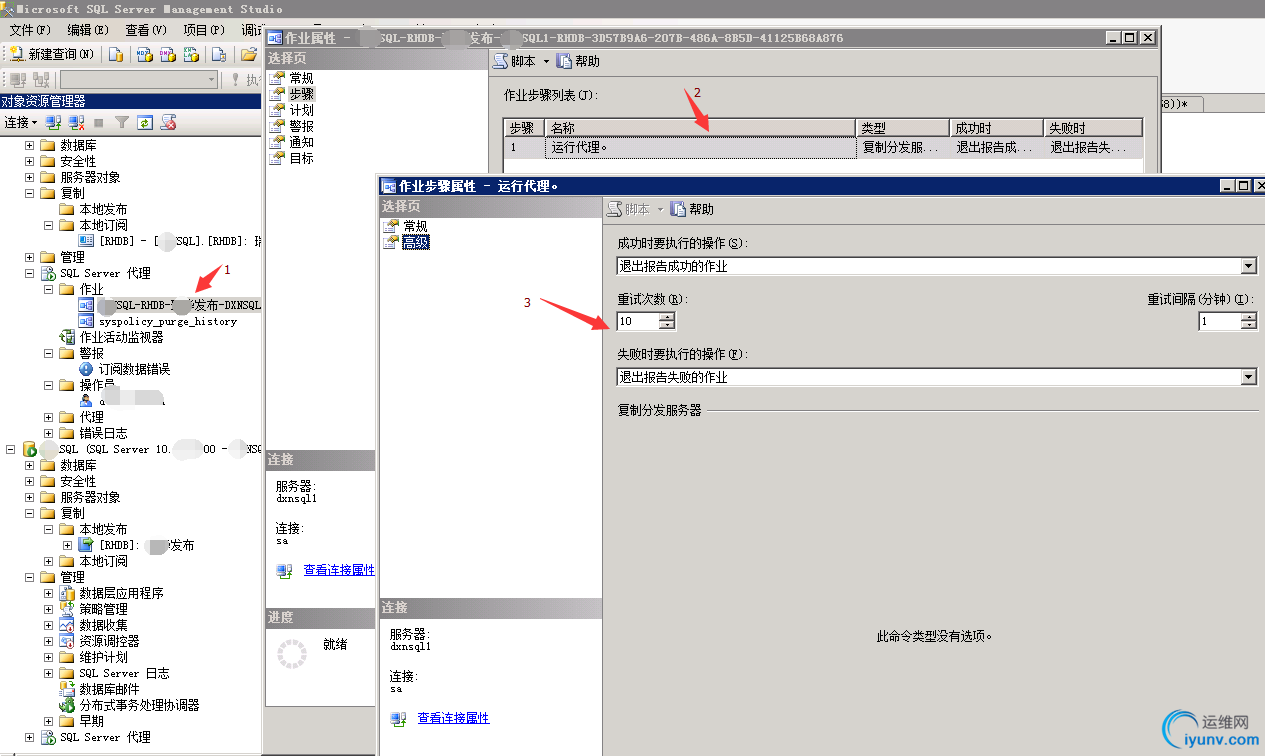Click 脚本 button in 作业属性 window

tap(514, 61)
